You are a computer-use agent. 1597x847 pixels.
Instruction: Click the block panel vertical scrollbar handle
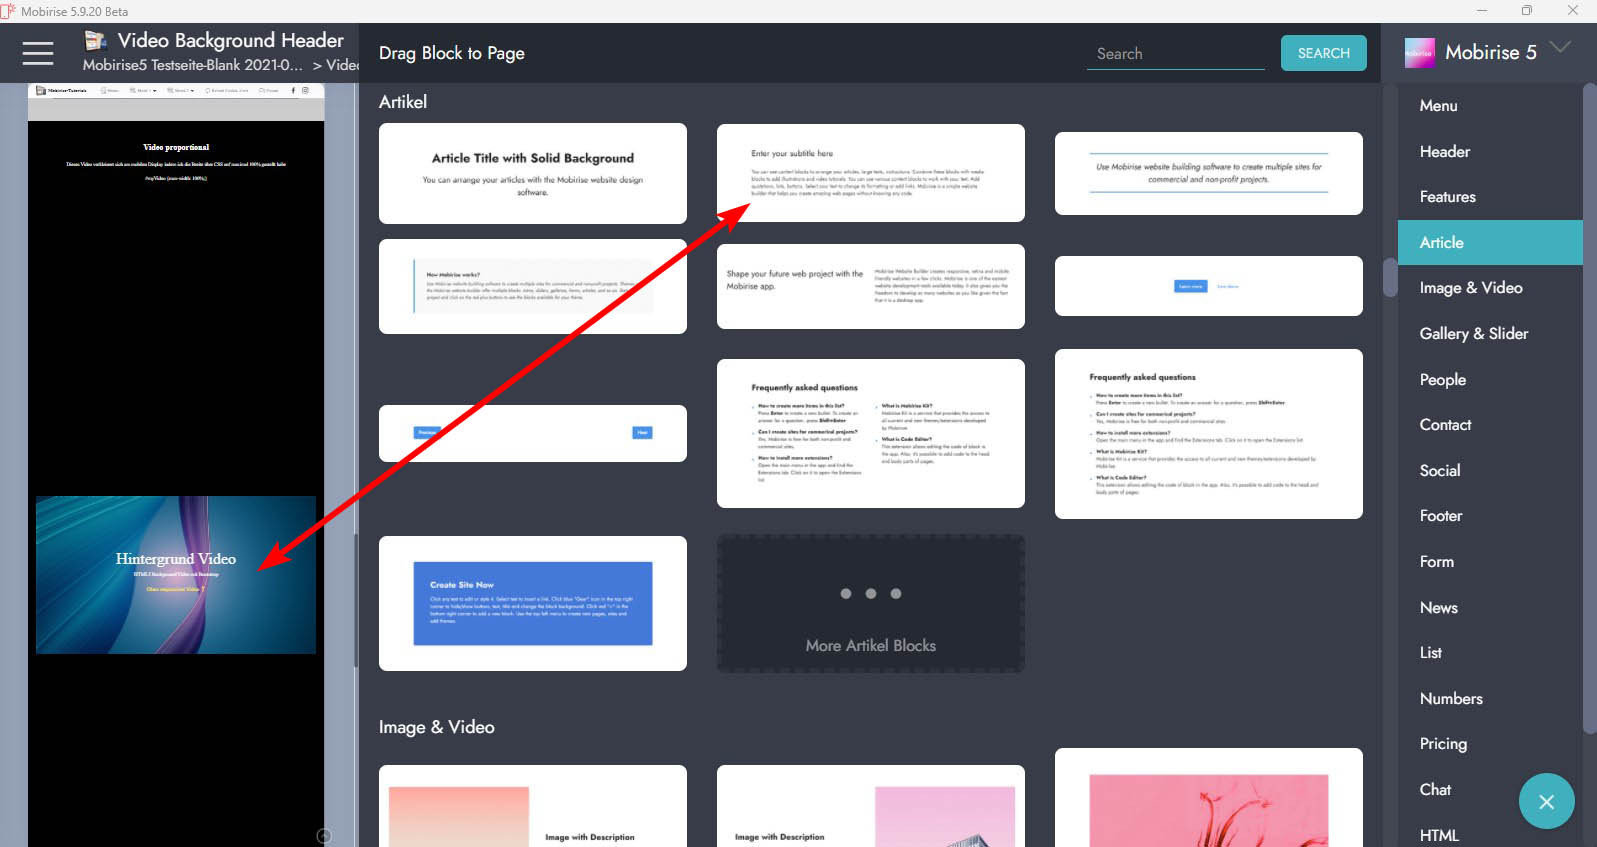click(x=1390, y=278)
